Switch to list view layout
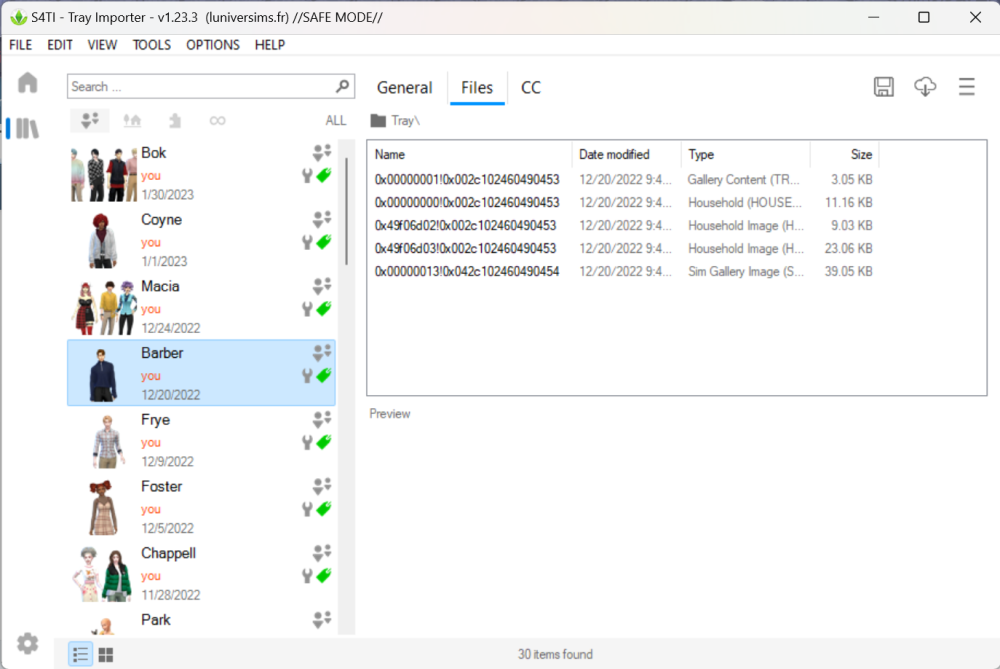 coord(80,654)
